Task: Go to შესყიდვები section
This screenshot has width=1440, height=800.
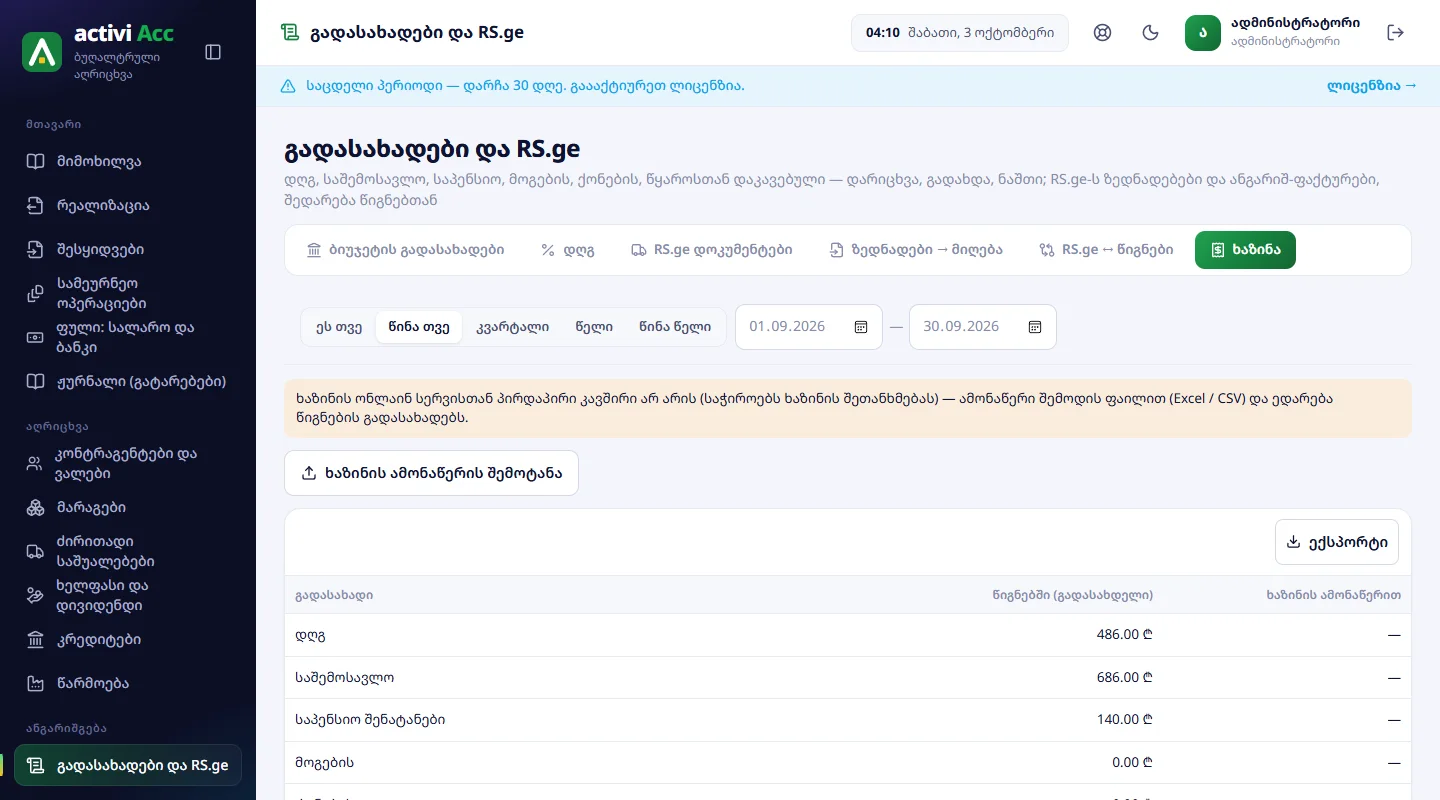Action: tap(128, 249)
